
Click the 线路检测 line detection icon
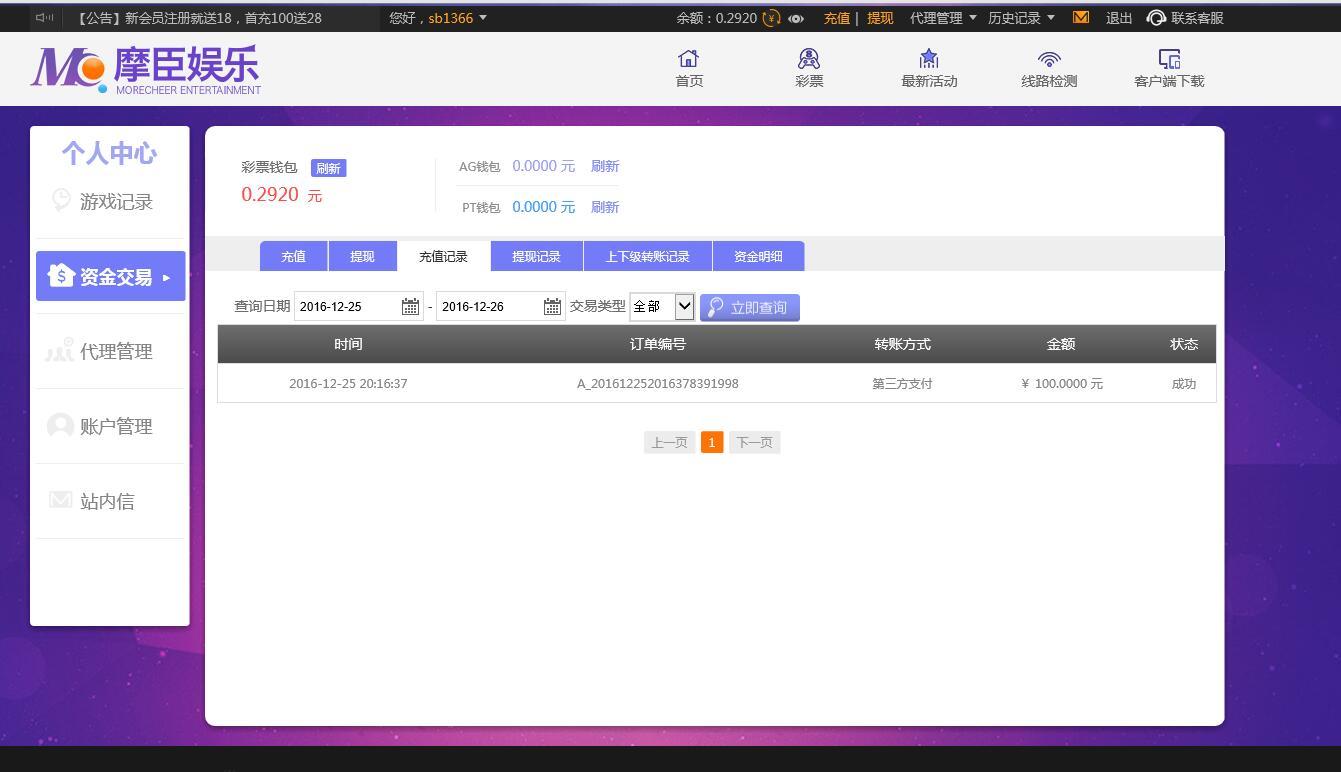[1048, 68]
